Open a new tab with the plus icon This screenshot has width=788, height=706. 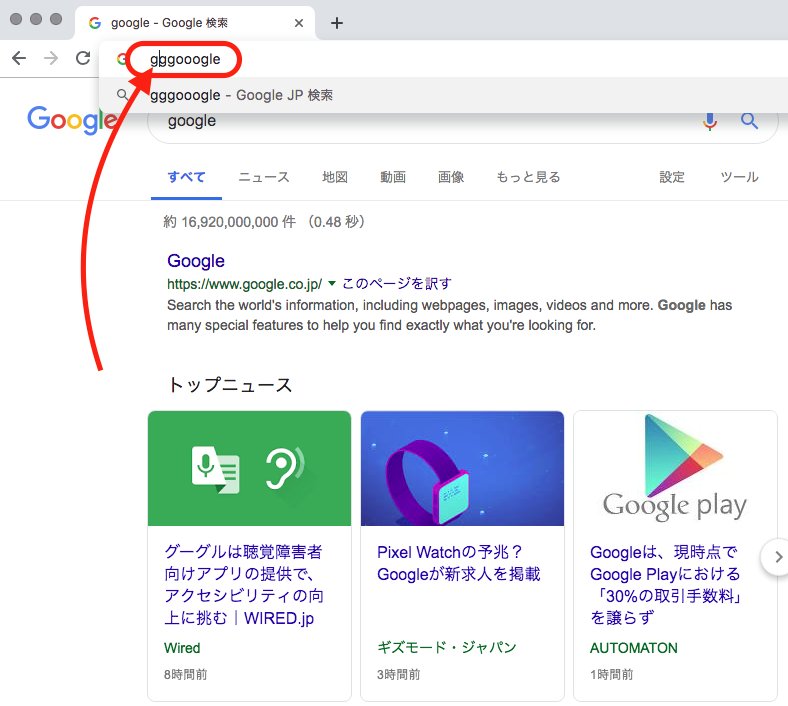(x=337, y=23)
